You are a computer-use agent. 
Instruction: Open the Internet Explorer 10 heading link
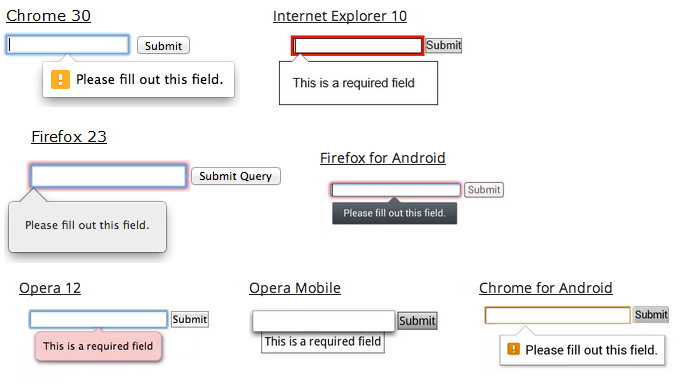[x=340, y=16]
